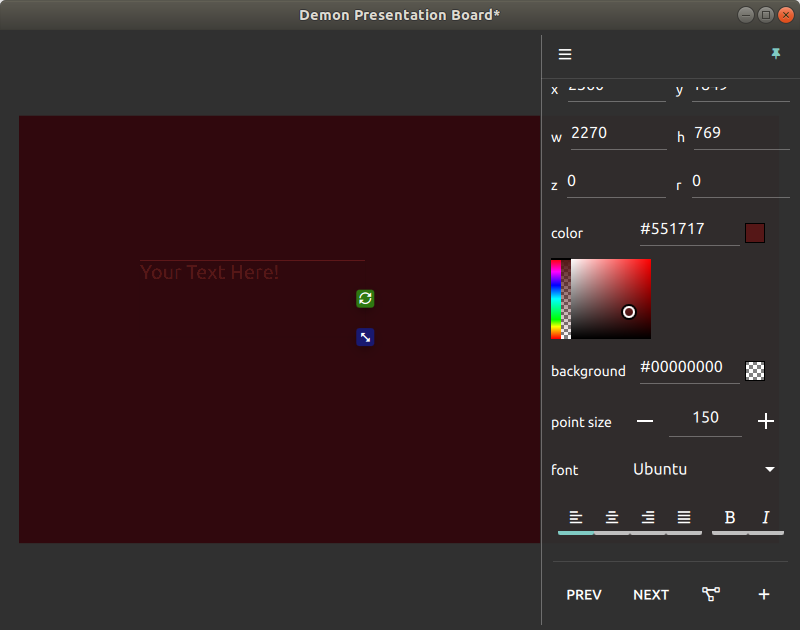Click the dark red color swatch

[755, 233]
